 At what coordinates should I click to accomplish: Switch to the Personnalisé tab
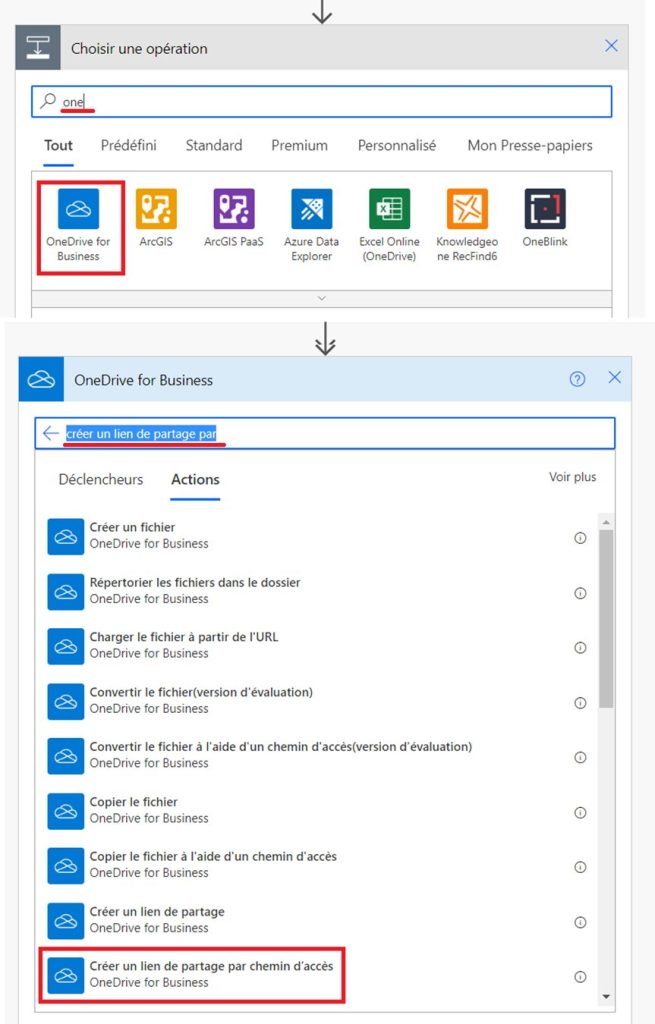397,145
